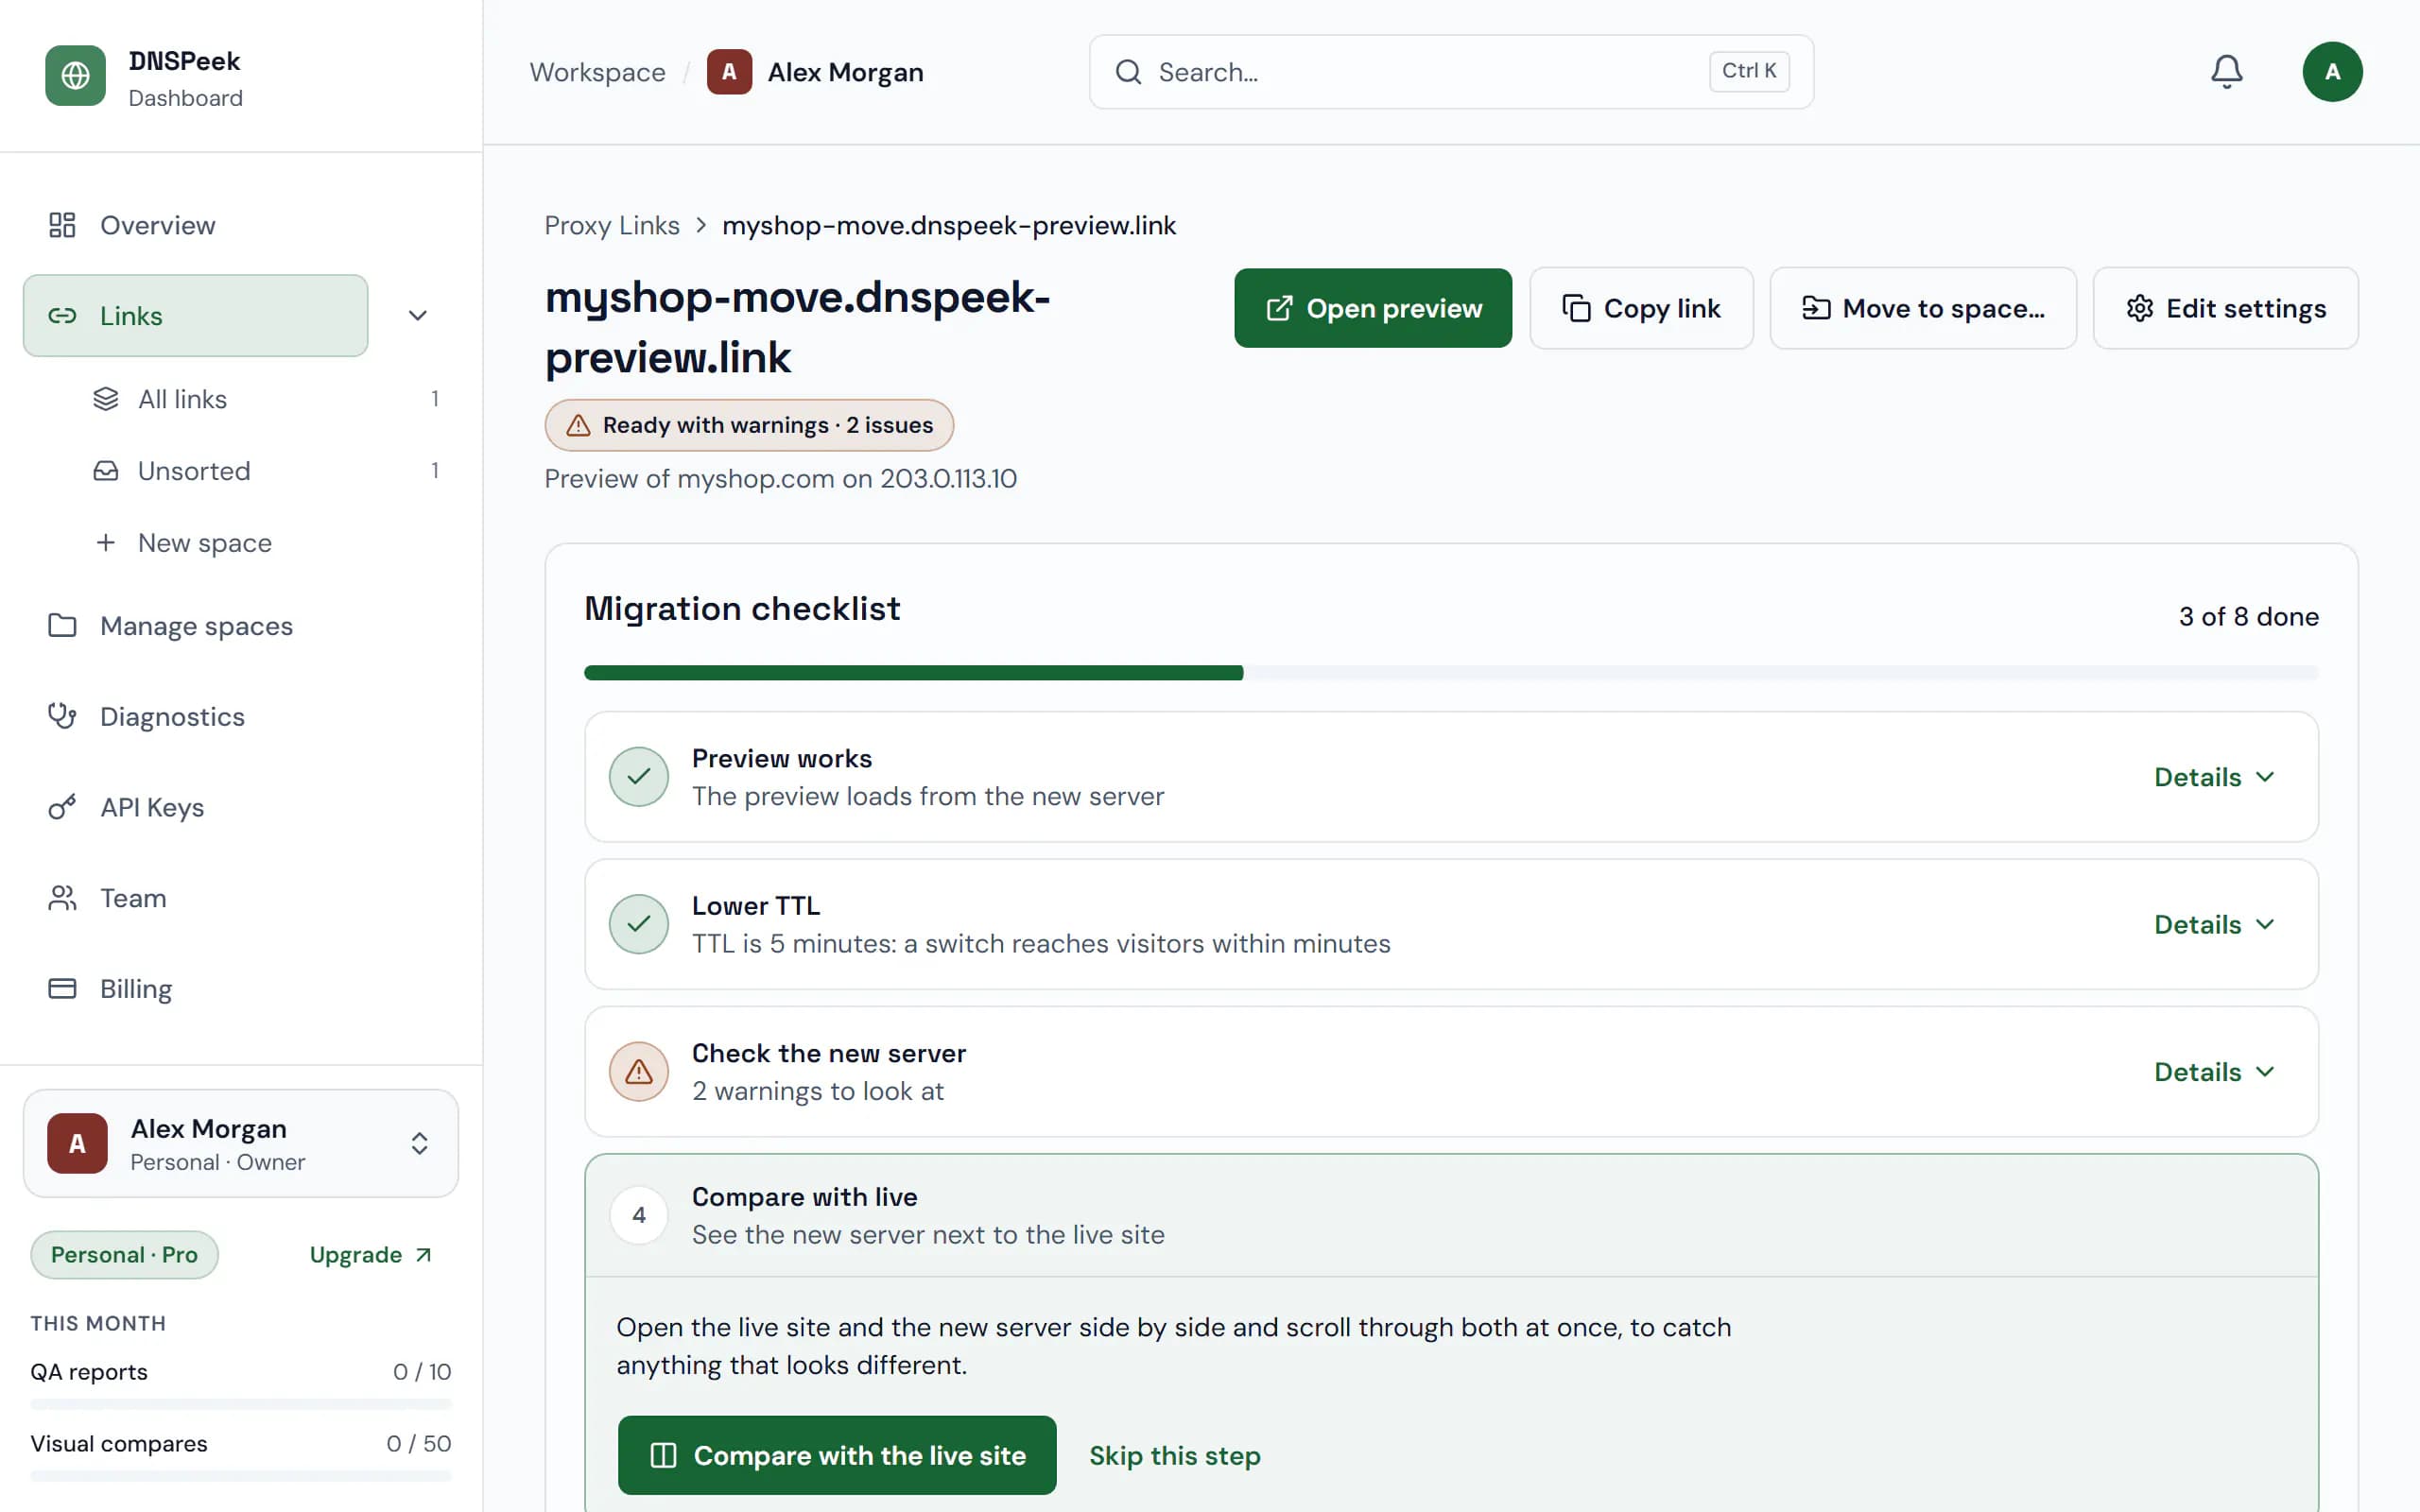The width and height of the screenshot is (2420, 1512).
Task: Expand Details for Check the new server
Action: tap(2214, 1072)
